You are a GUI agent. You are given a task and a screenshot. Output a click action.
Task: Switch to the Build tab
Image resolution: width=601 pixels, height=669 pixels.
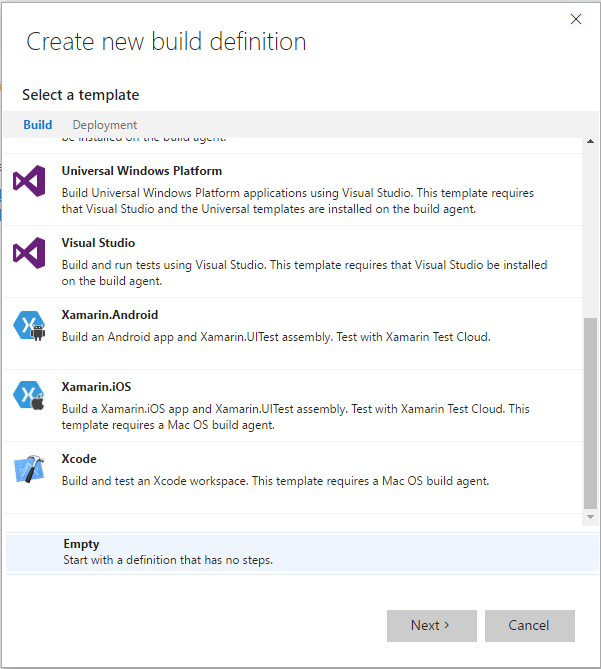[x=38, y=125]
